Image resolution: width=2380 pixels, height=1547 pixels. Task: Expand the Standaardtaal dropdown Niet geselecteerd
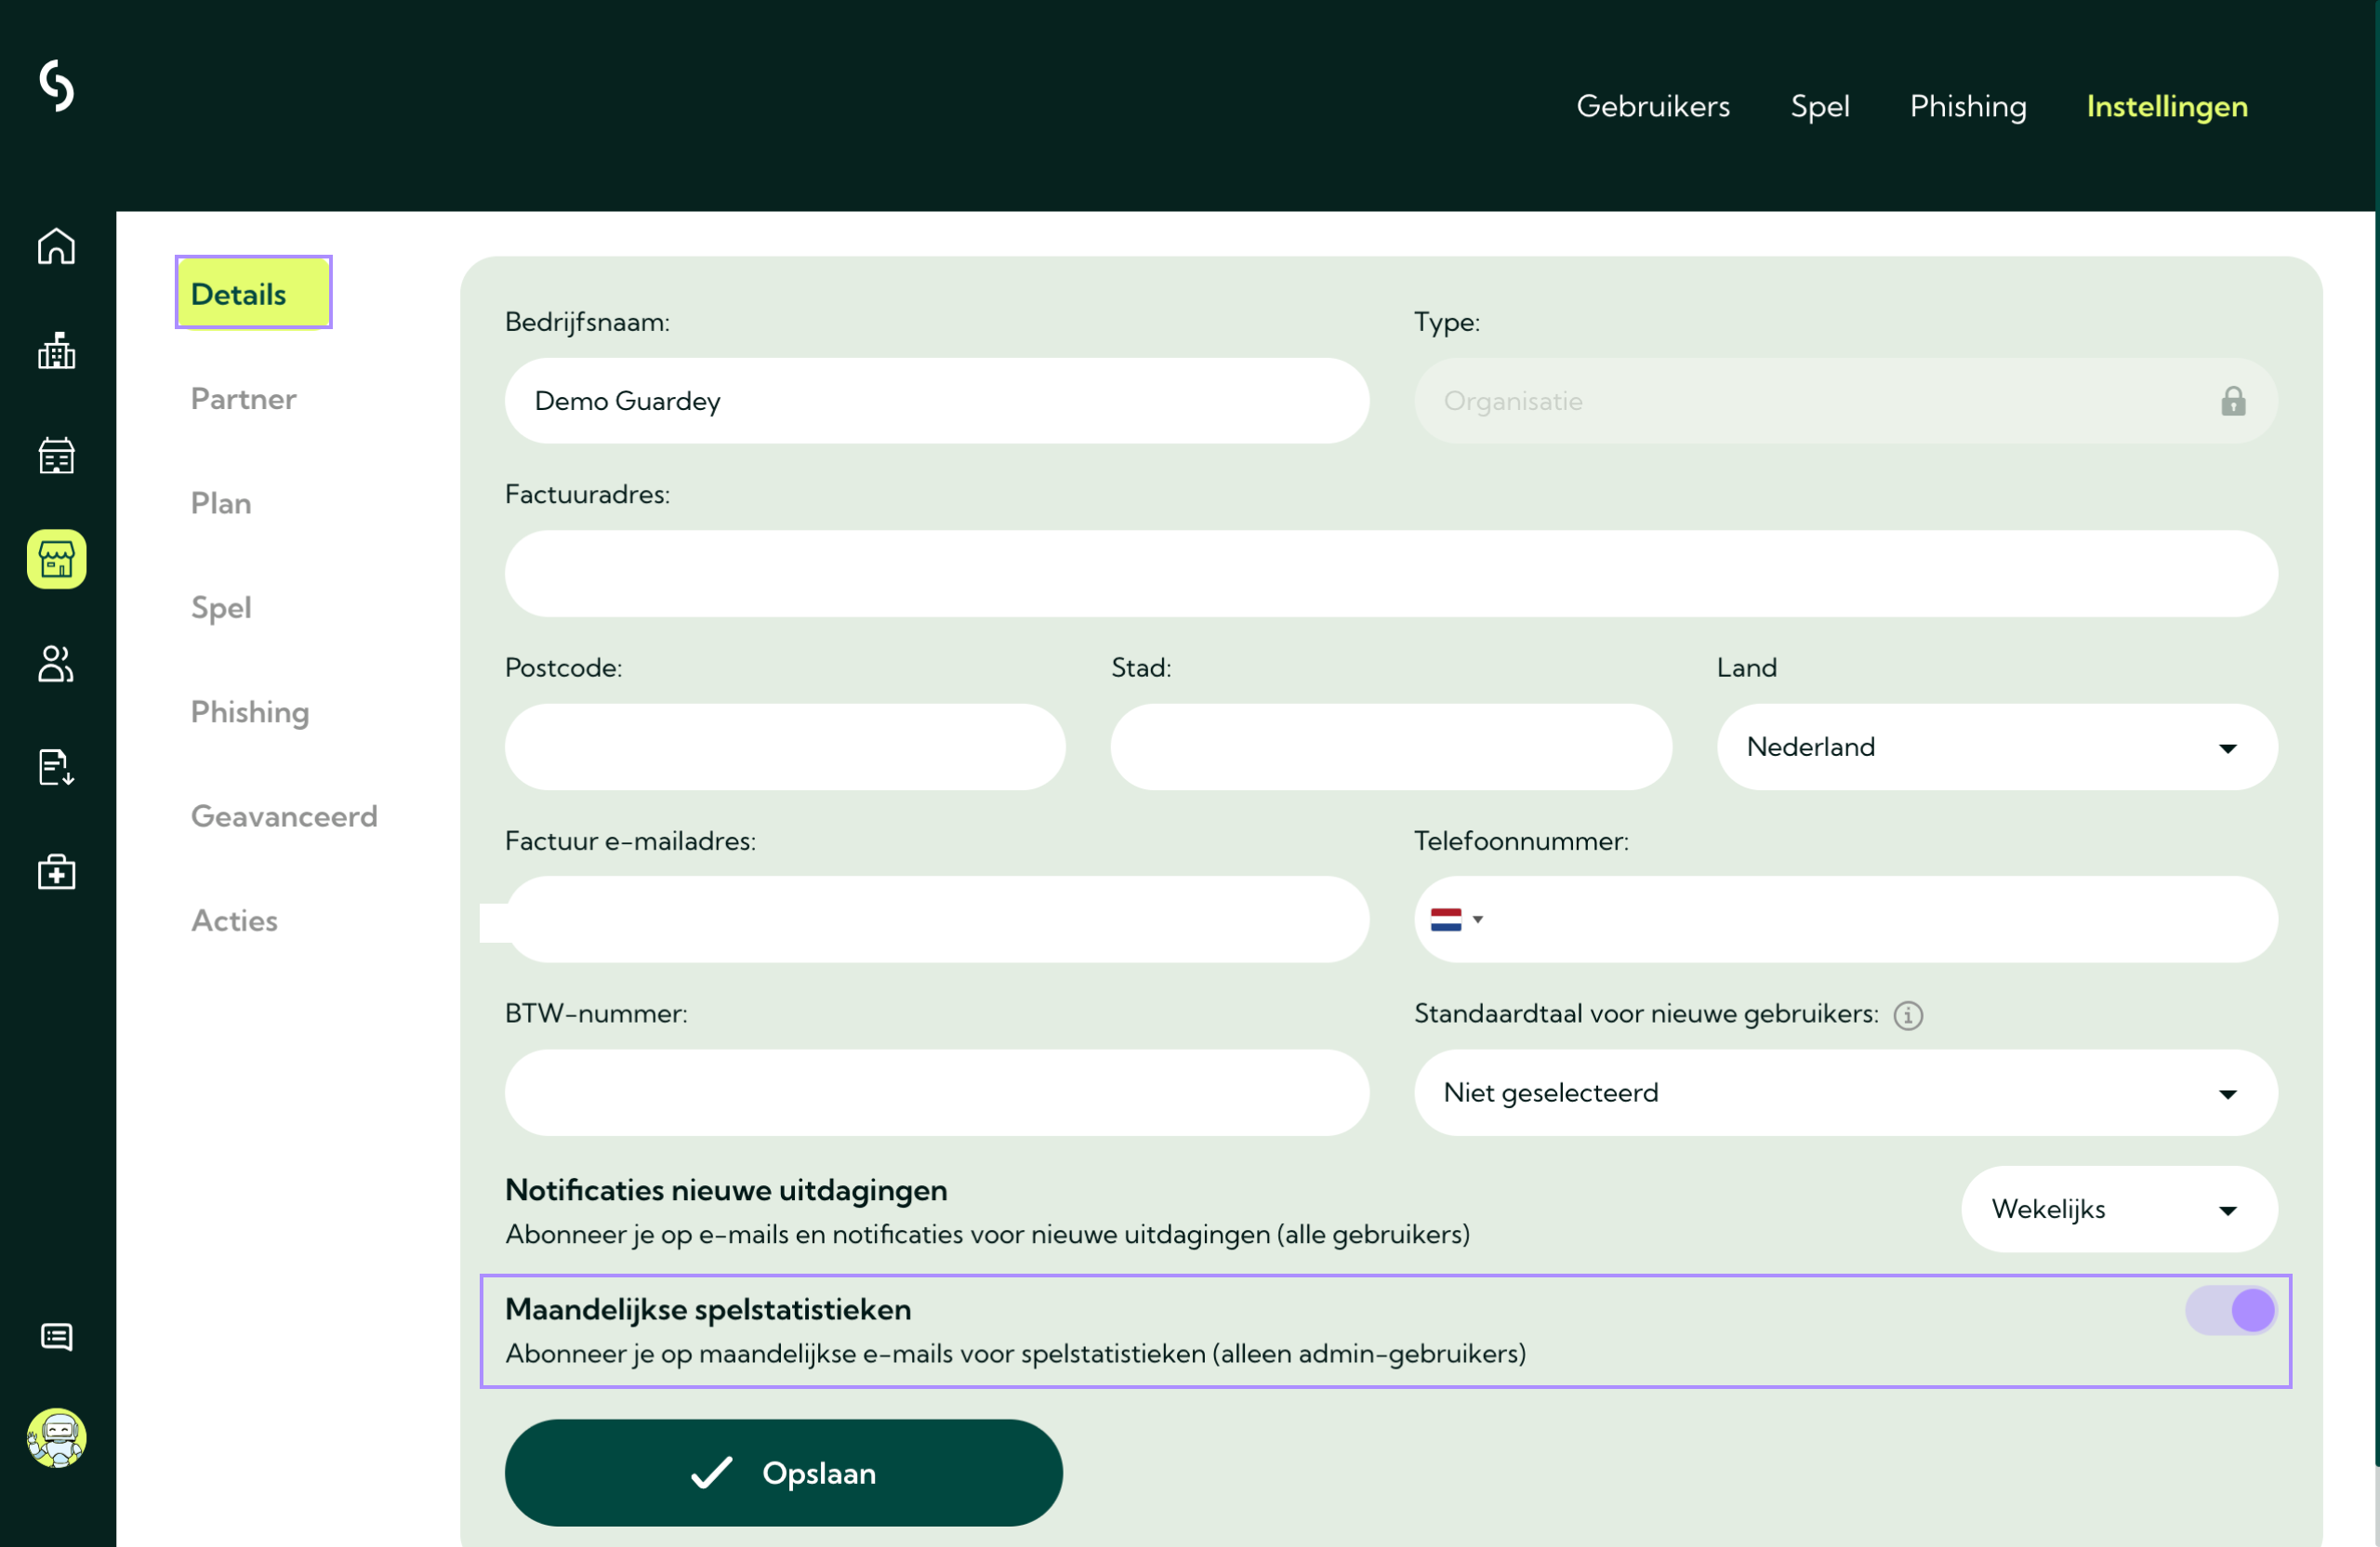pos(1845,1092)
